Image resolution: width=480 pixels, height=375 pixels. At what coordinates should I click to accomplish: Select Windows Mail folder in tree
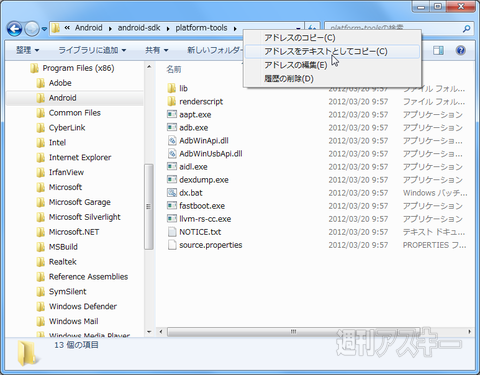pos(74,321)
